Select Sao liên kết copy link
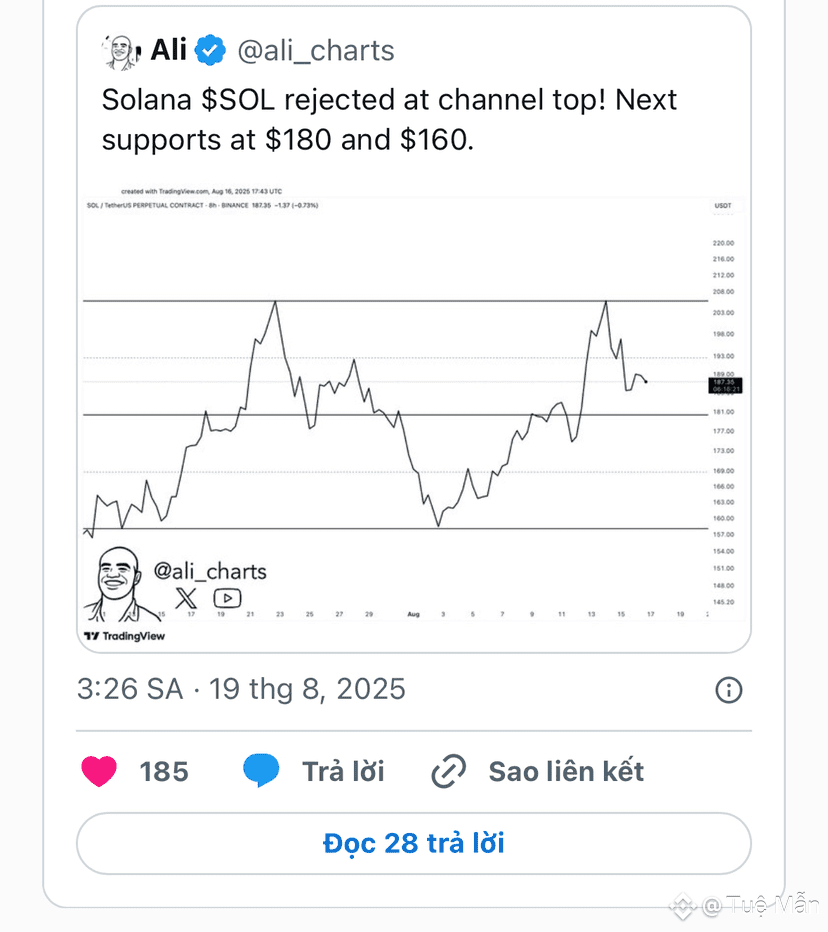The height and width of the screenshot is (932, 828). (566, 772)
